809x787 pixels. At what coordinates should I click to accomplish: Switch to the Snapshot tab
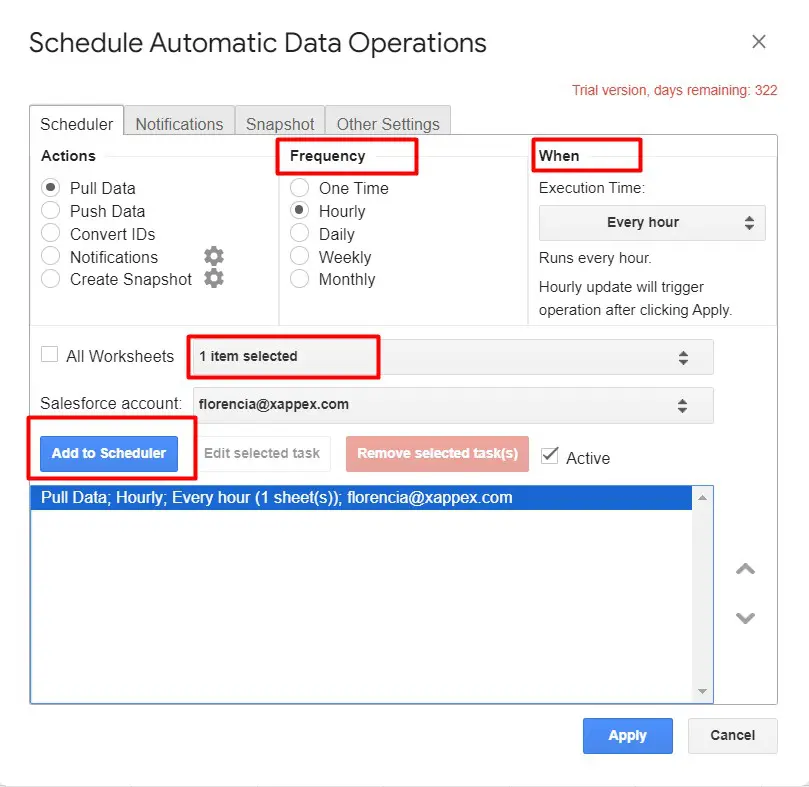click(280, 124)
